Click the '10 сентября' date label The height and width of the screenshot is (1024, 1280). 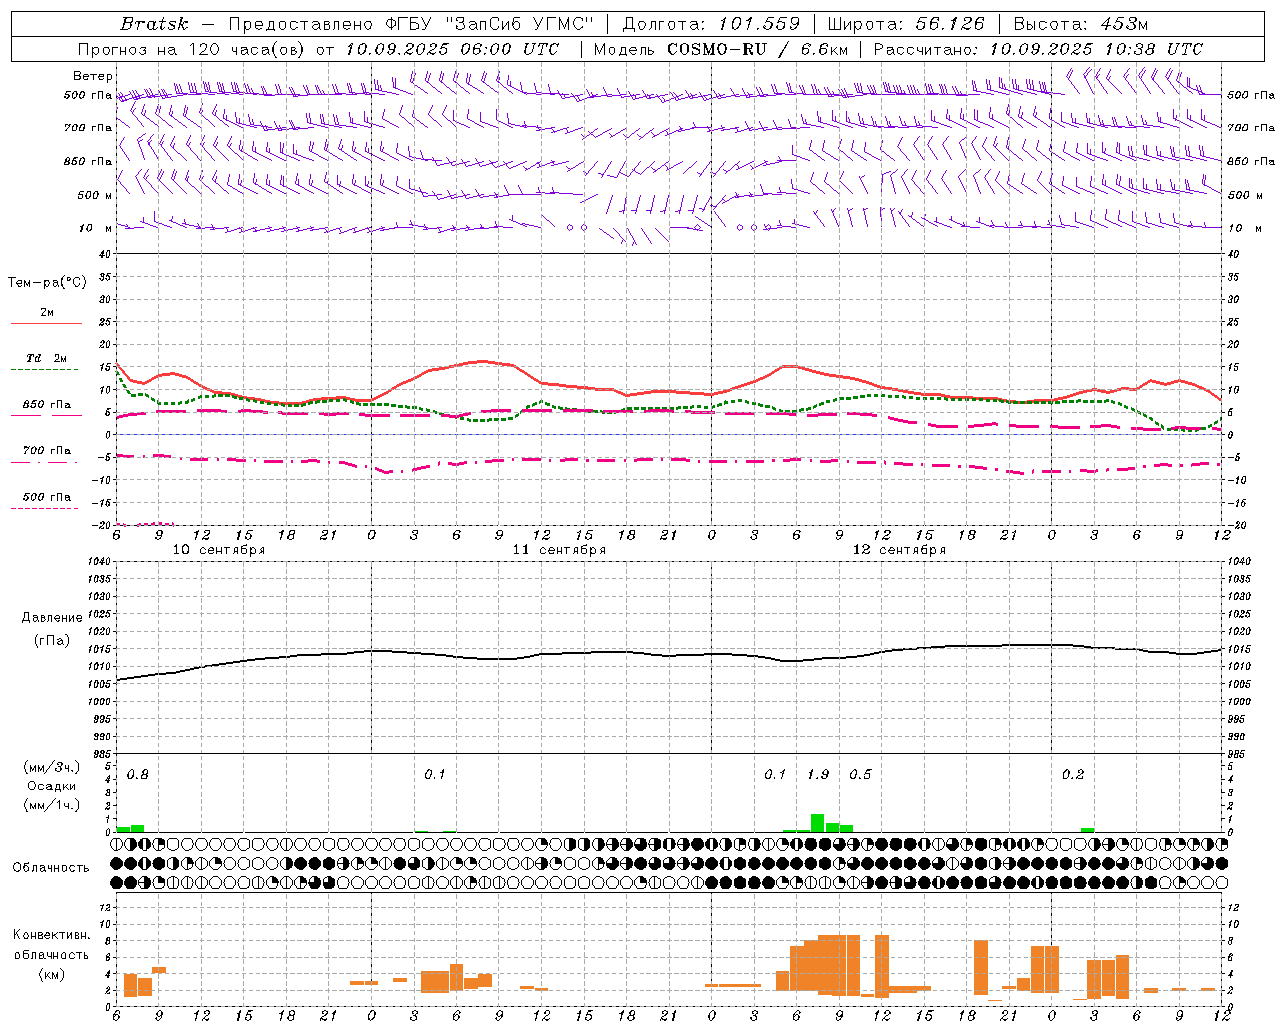pos(219,550)
